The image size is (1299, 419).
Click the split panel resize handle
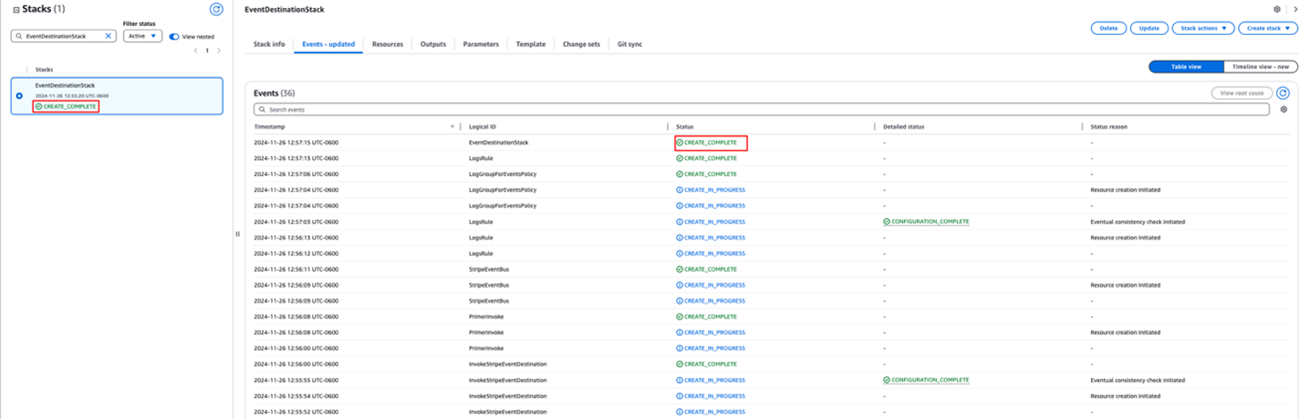237,234
